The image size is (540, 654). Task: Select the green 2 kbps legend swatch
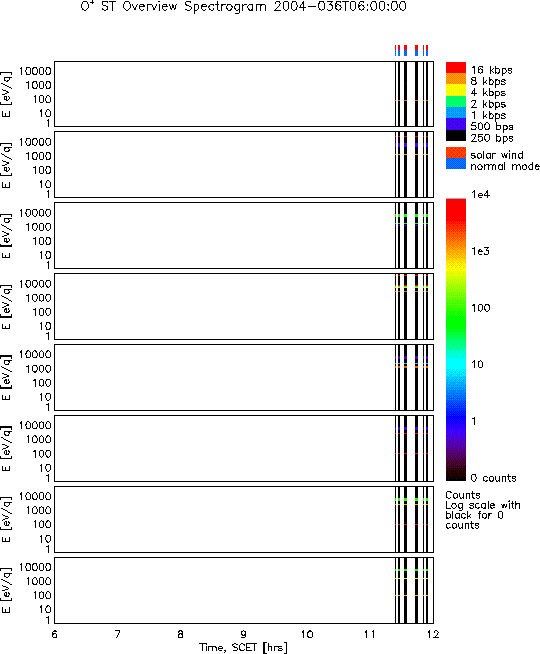point(456,101)
